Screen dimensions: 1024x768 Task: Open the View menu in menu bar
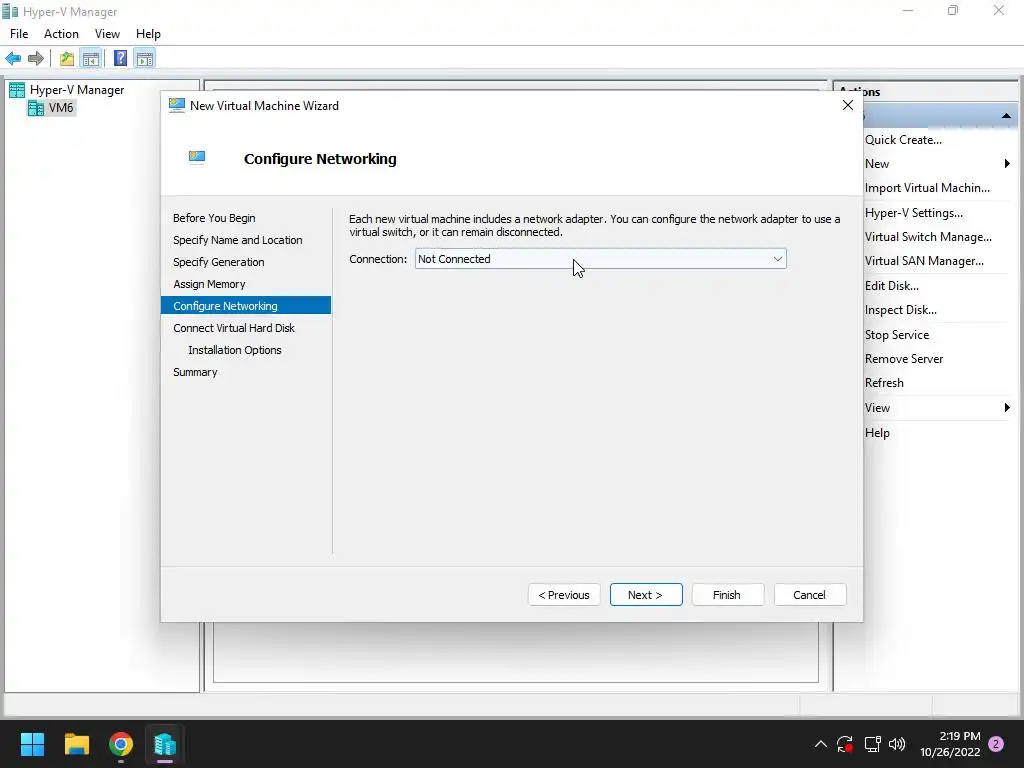(107, 34)
